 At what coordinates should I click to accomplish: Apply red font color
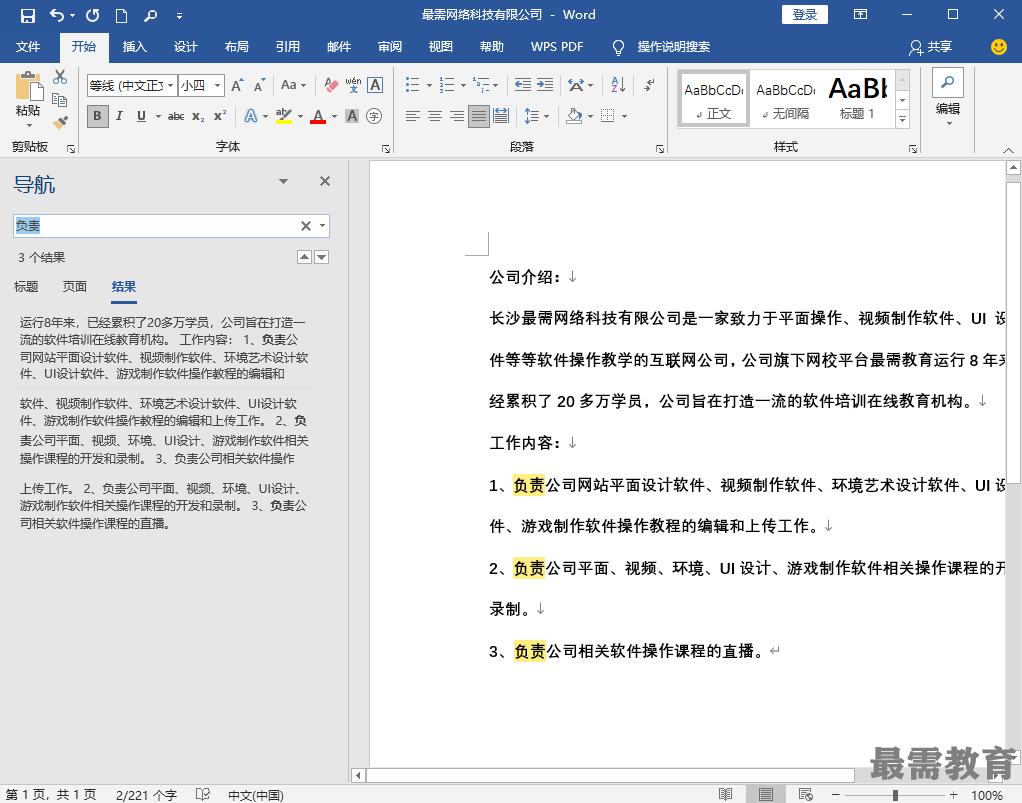pos(318,117)
